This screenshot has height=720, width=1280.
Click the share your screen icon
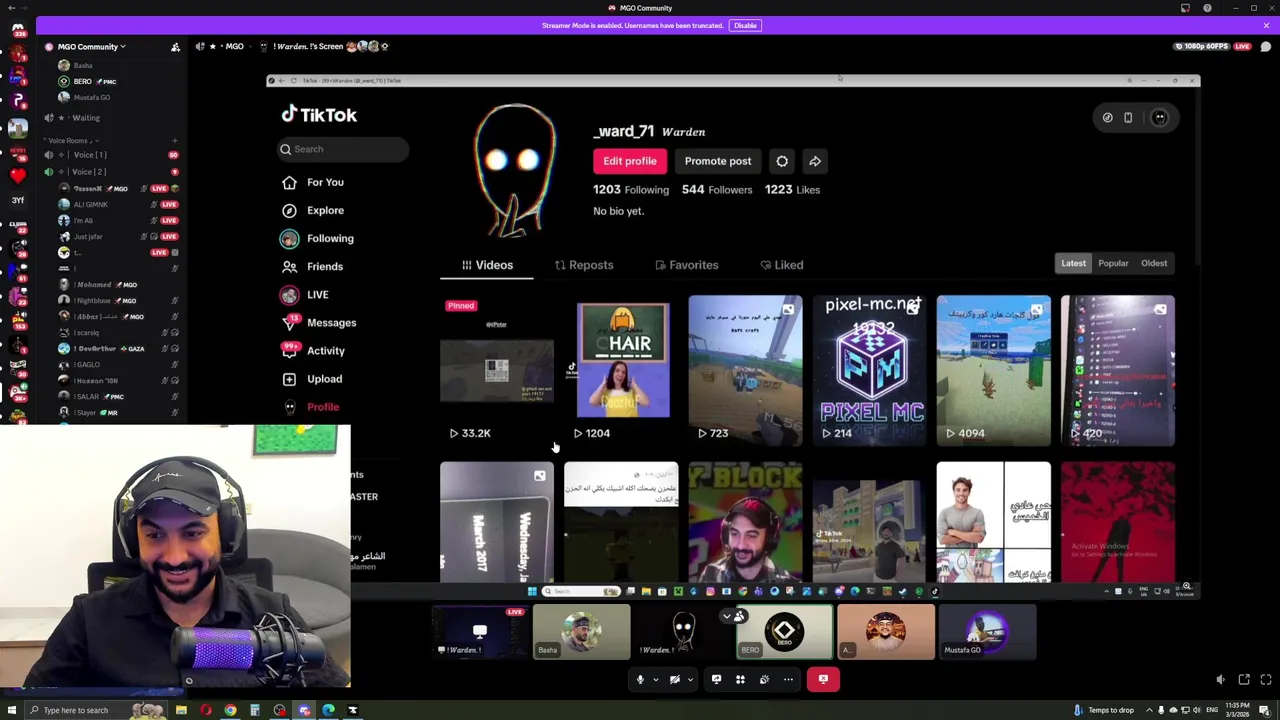click(716, 679)
